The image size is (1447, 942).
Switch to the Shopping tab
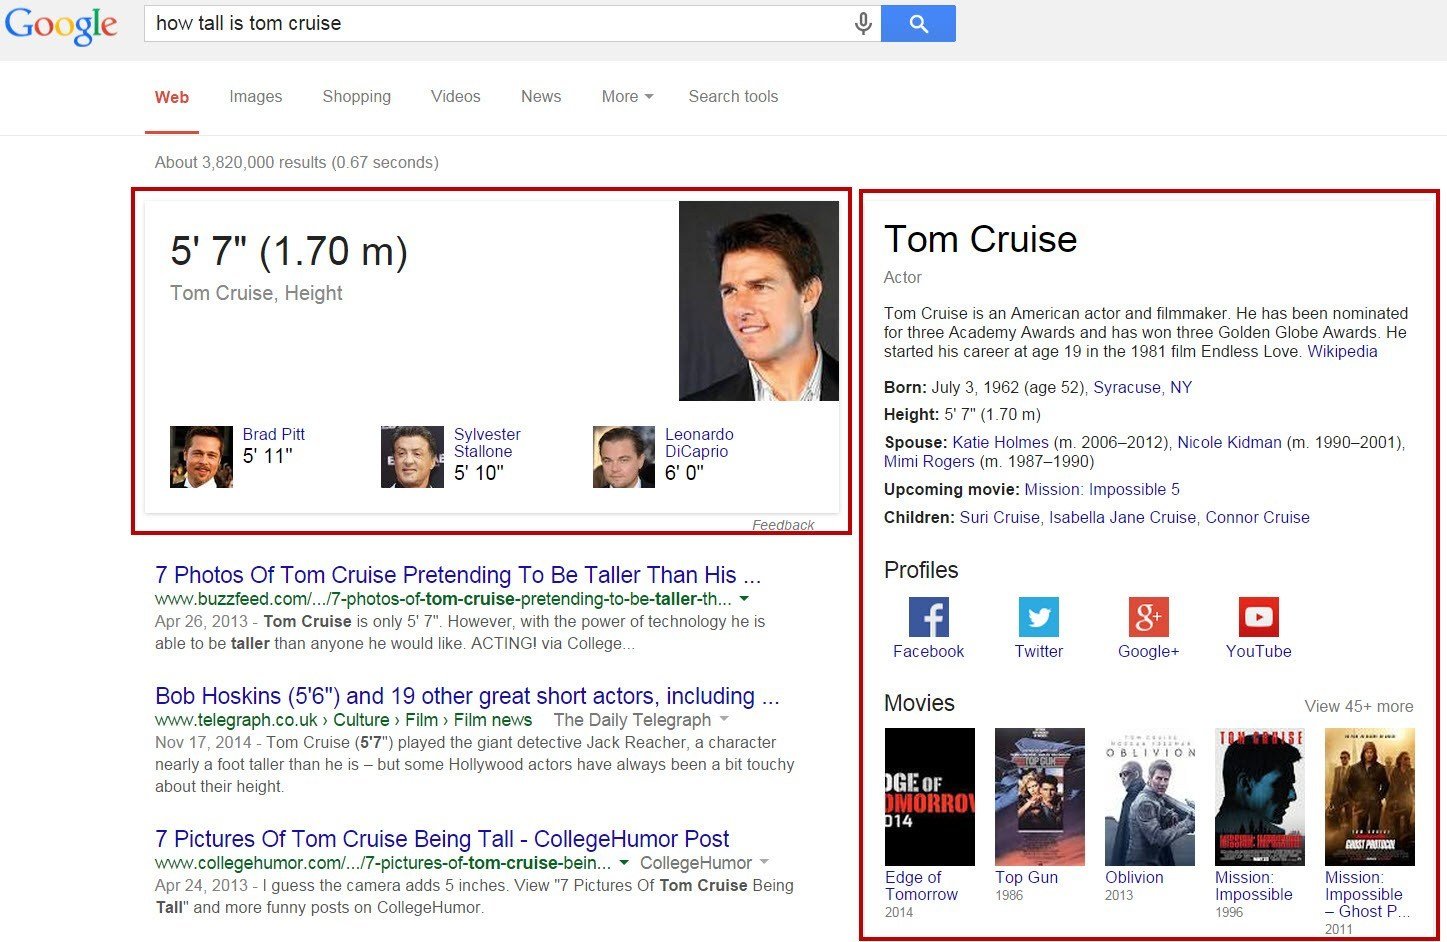coord(357,97)
